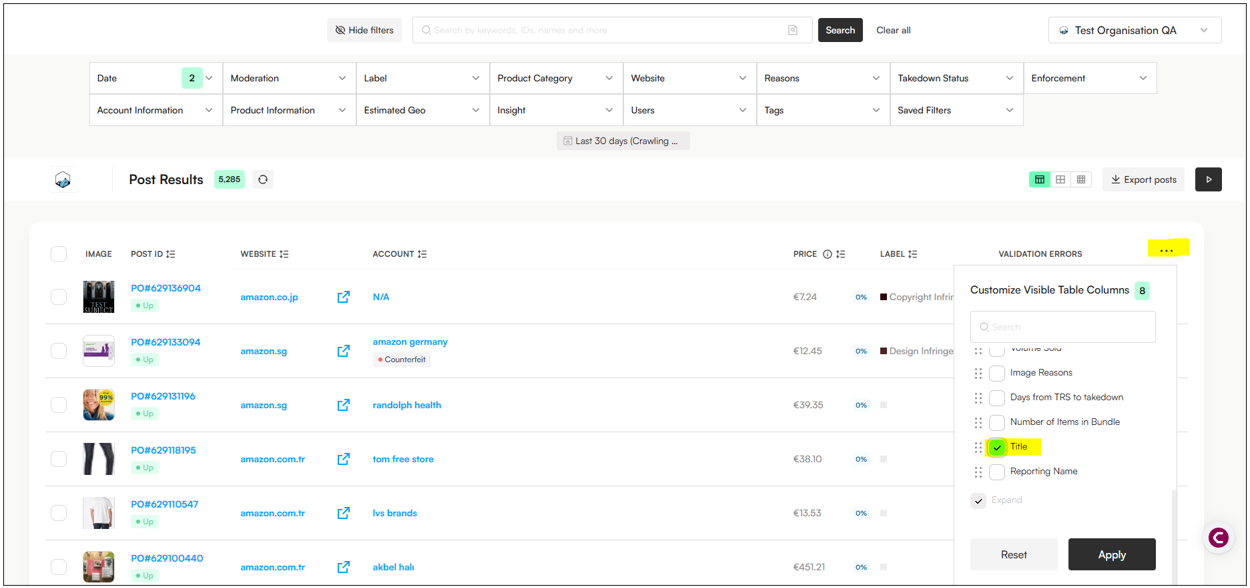
Task: Click the column search field in customize panel
Action: point(1063,327)
